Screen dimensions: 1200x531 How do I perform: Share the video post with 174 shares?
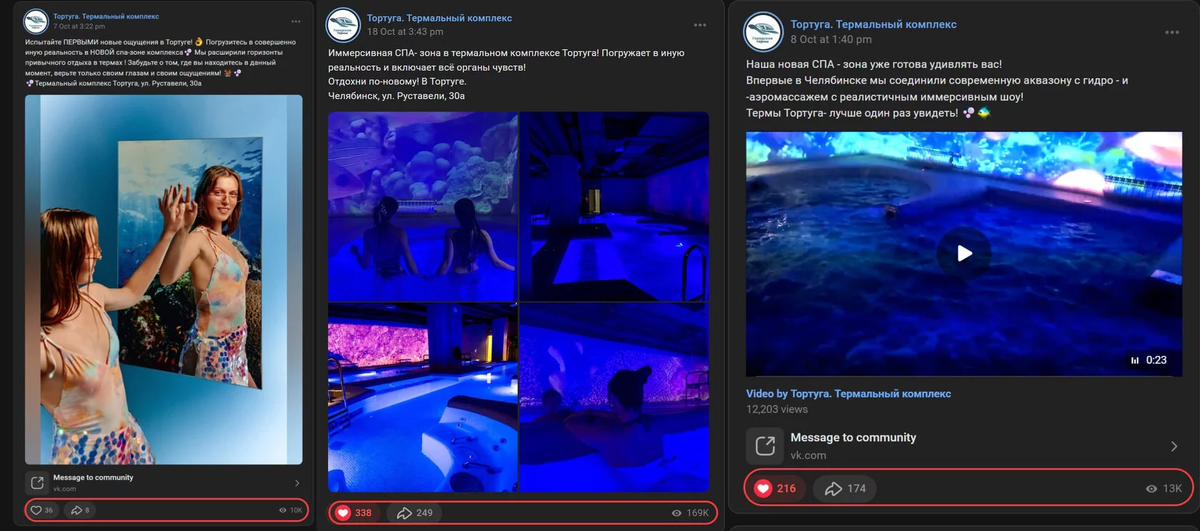click(845, 489)
